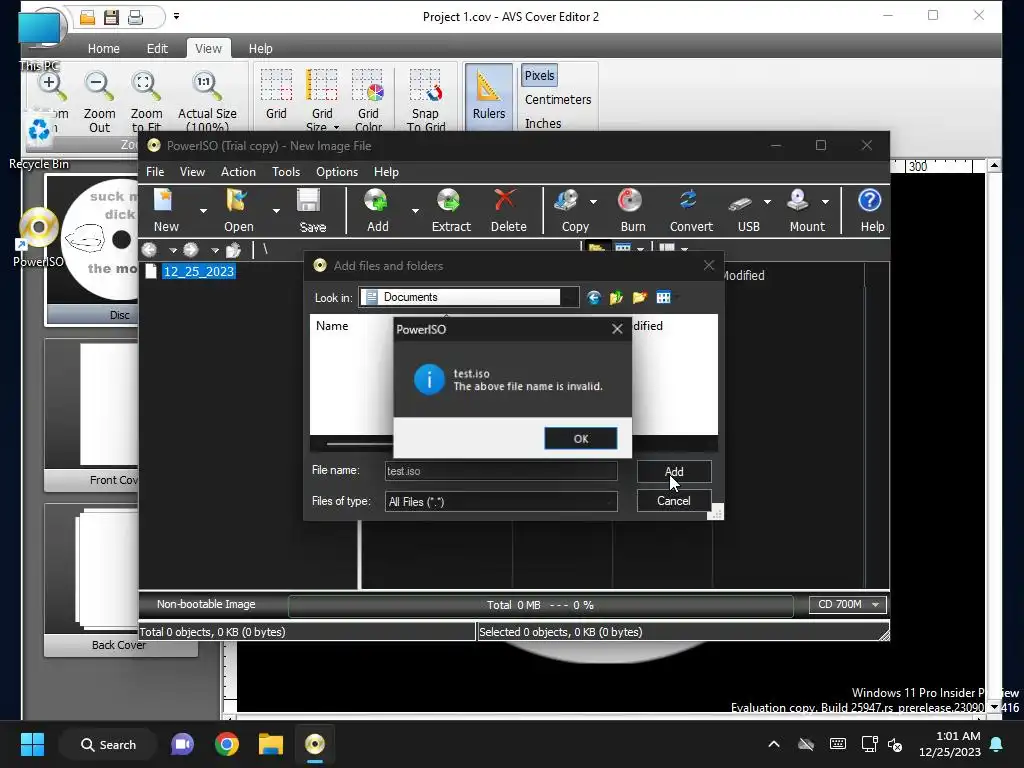The height and width of the screenshot is (768, 1024).
Task: Select Pixels as ruler unit
Action: [539, 76]
